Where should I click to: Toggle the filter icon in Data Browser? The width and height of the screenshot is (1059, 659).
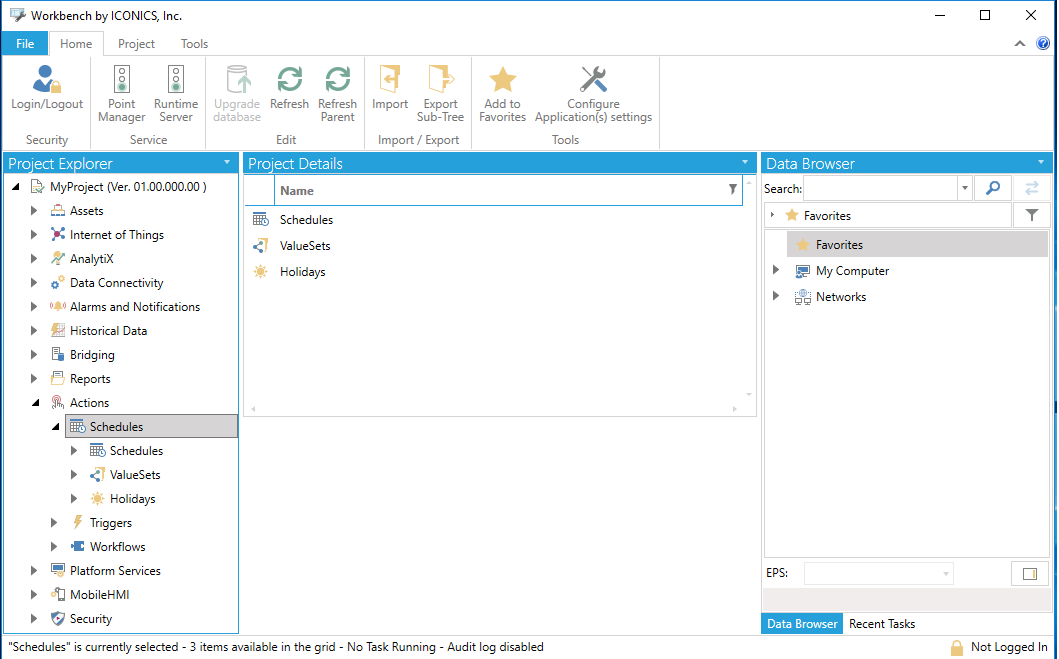click(x=1032, y=214)
